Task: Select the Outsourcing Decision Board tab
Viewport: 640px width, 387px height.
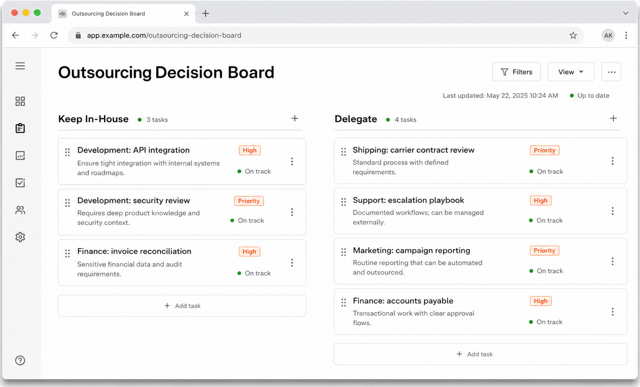Action: (x=124, y=13)
